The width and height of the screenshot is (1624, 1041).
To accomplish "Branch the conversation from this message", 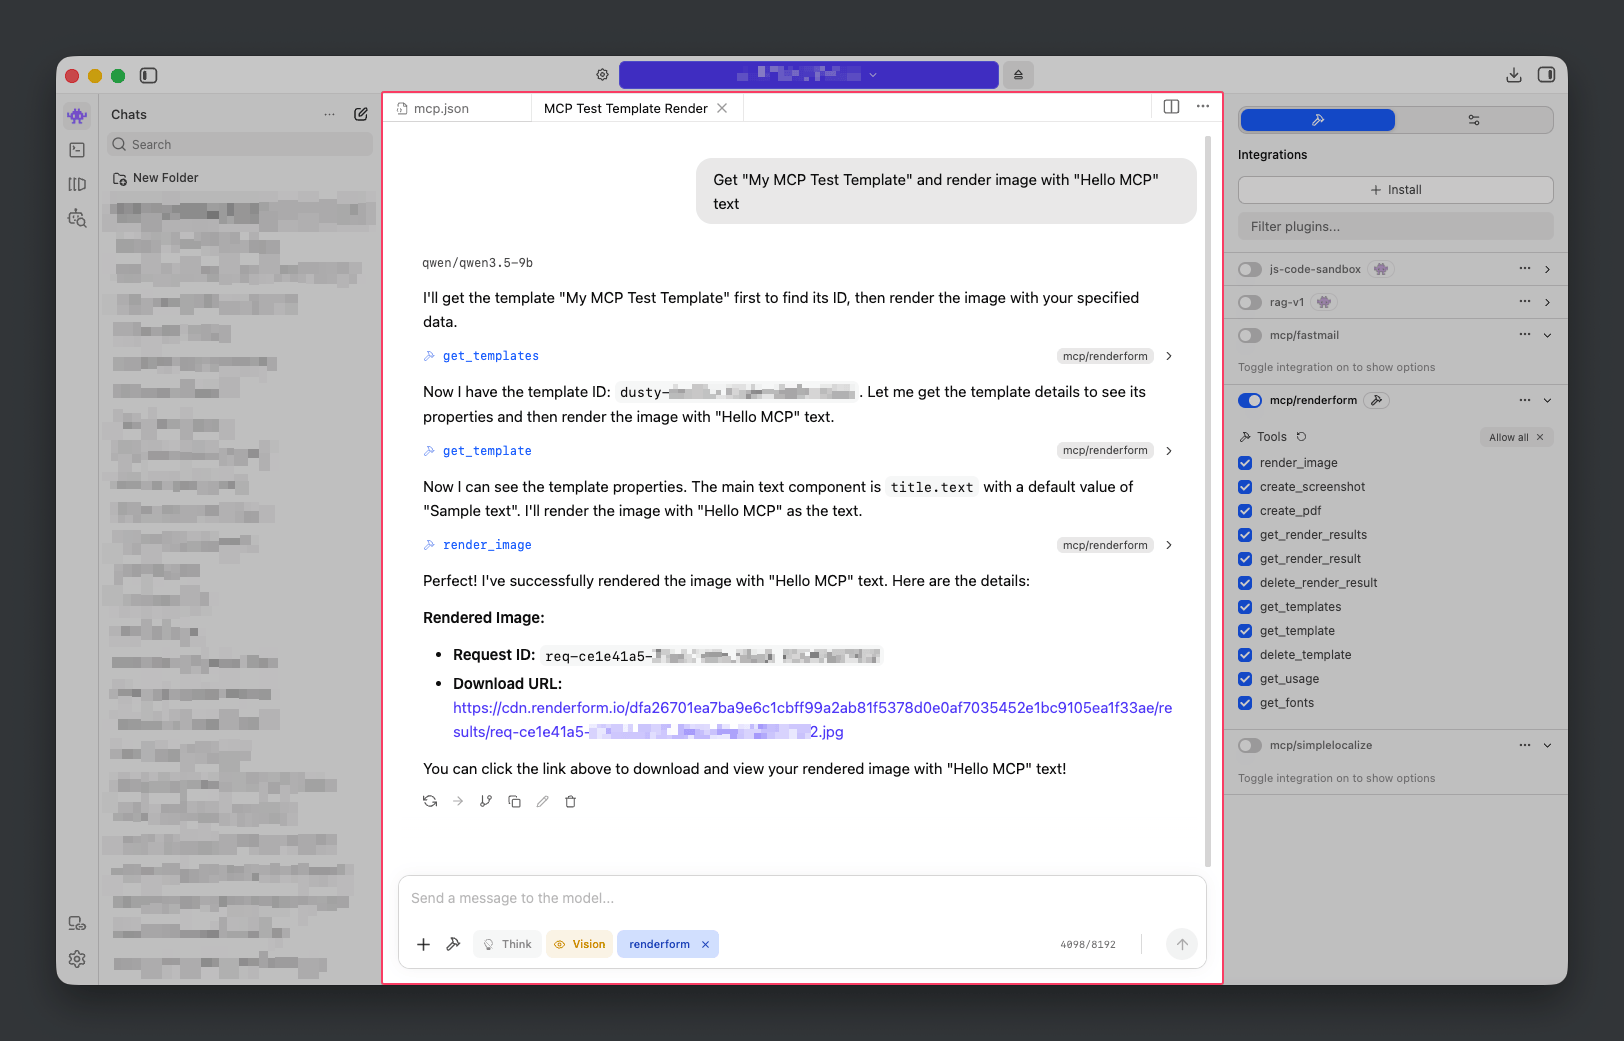I will point(486,801).
